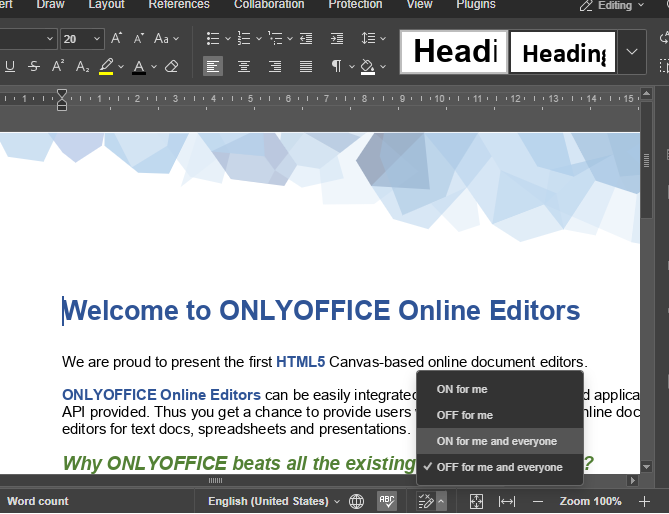Switch to the View tab

coord(419,5)
